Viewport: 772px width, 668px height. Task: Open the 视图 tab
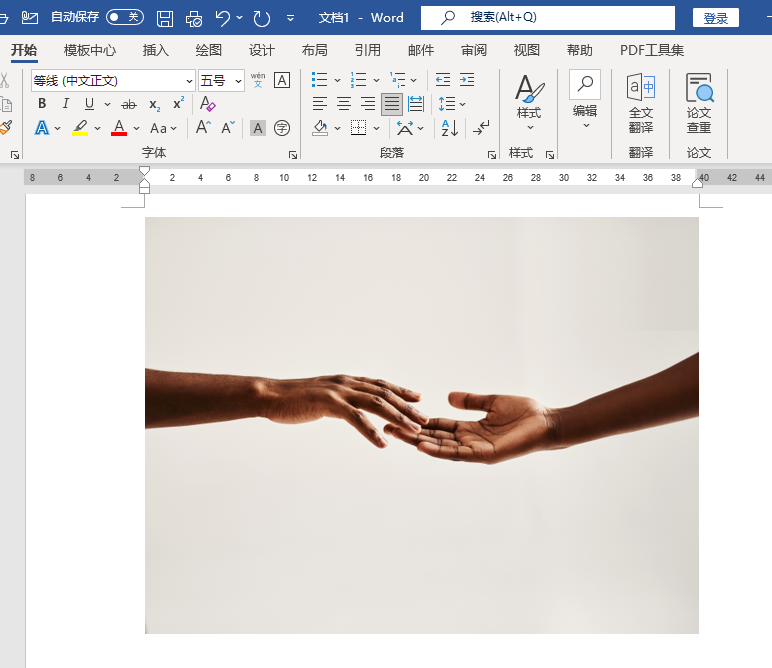click(x=527, y=50)
